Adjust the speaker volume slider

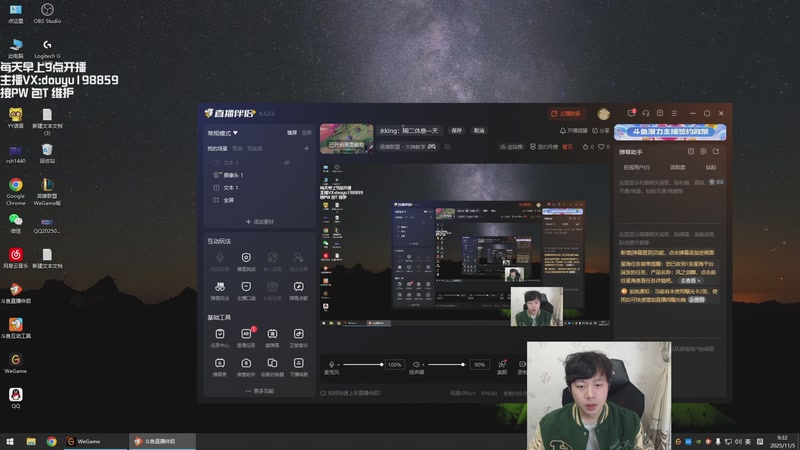pyautogui.click(x=446, y=364)
